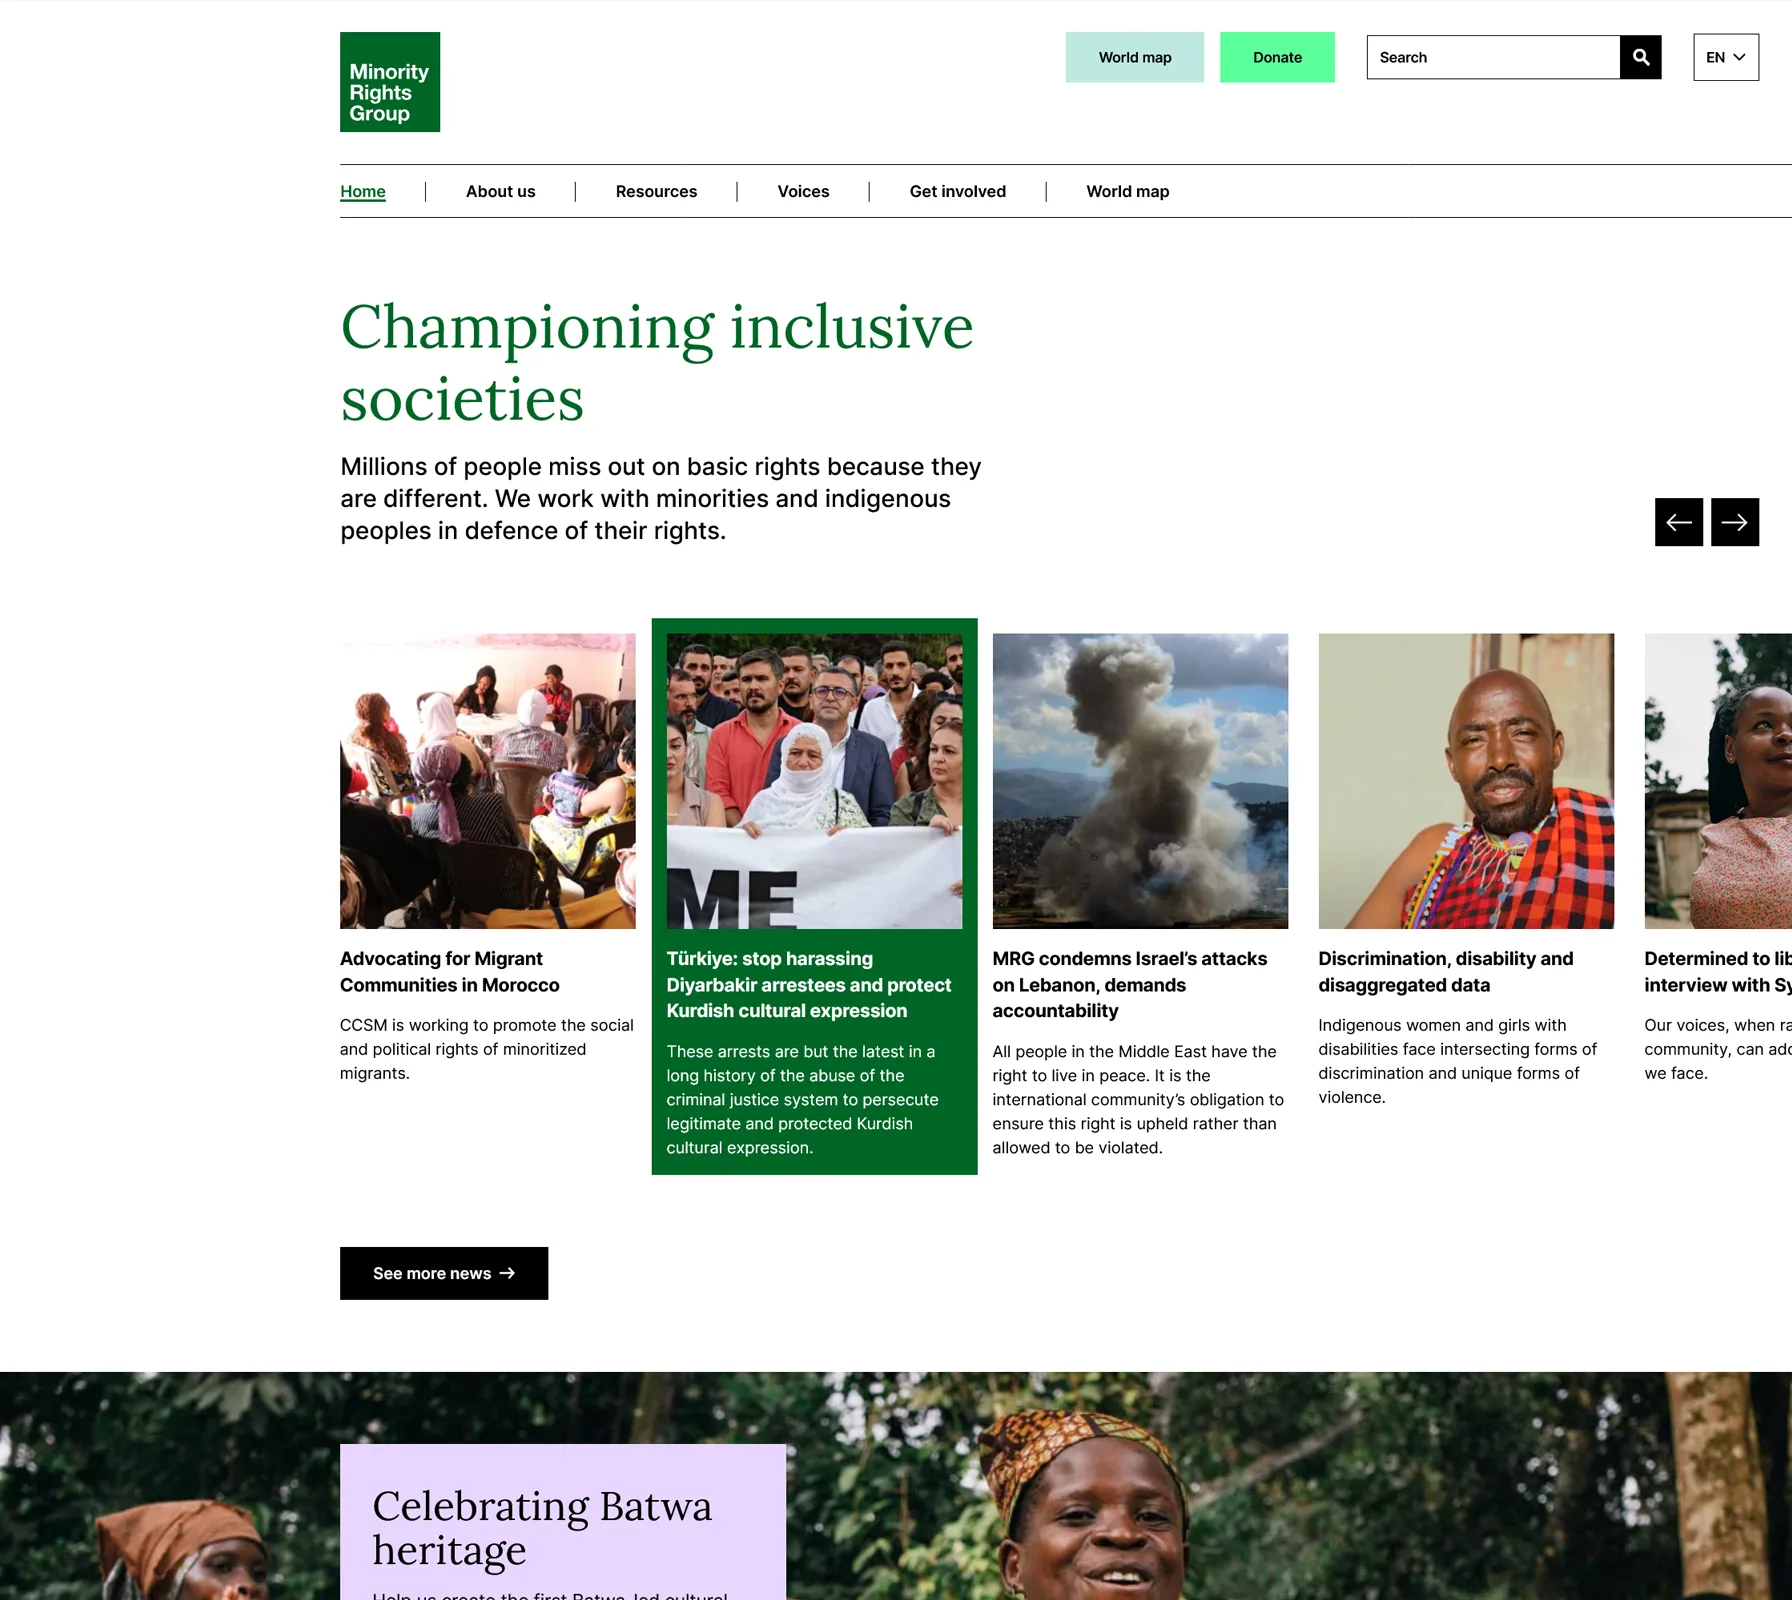Focus the Search input field
The height and width of the screenshot is (1600, 1792).
pyautogui.click(x=1493, y=57)
